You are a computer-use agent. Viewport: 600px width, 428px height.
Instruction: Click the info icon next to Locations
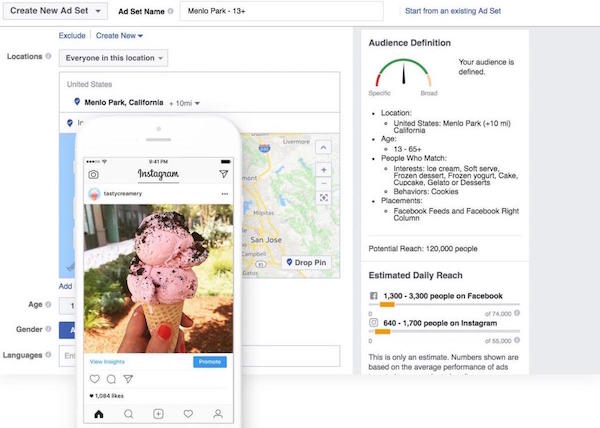[x=48, y=56]
